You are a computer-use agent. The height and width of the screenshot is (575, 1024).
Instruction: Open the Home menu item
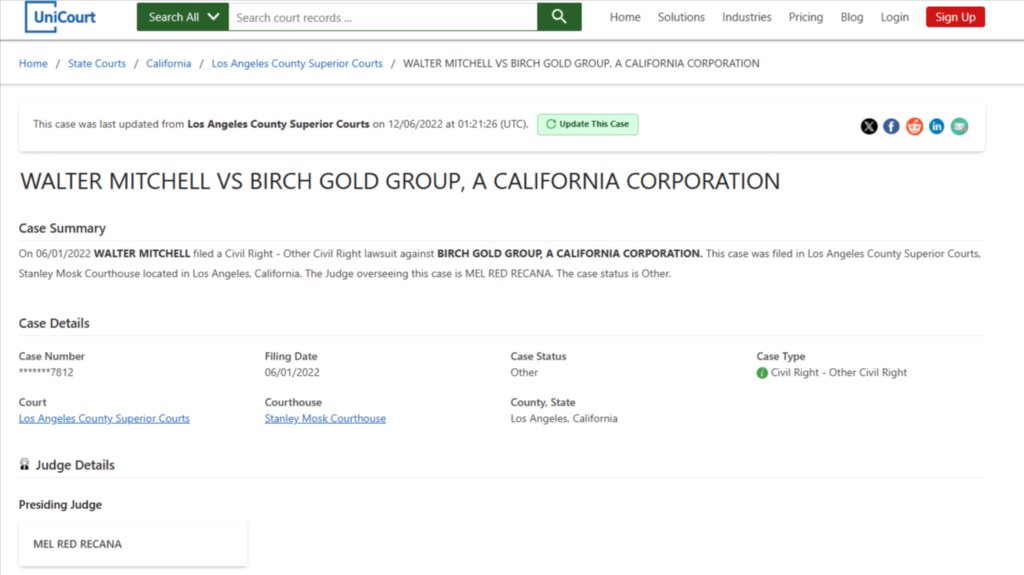click(x=625, y=17)
